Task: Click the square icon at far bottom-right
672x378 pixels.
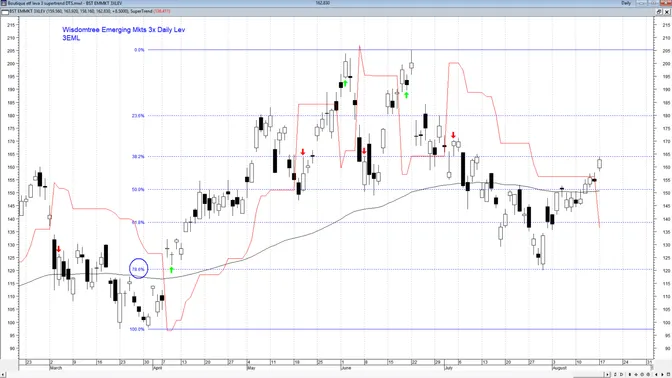Action: tap(668, 375)
